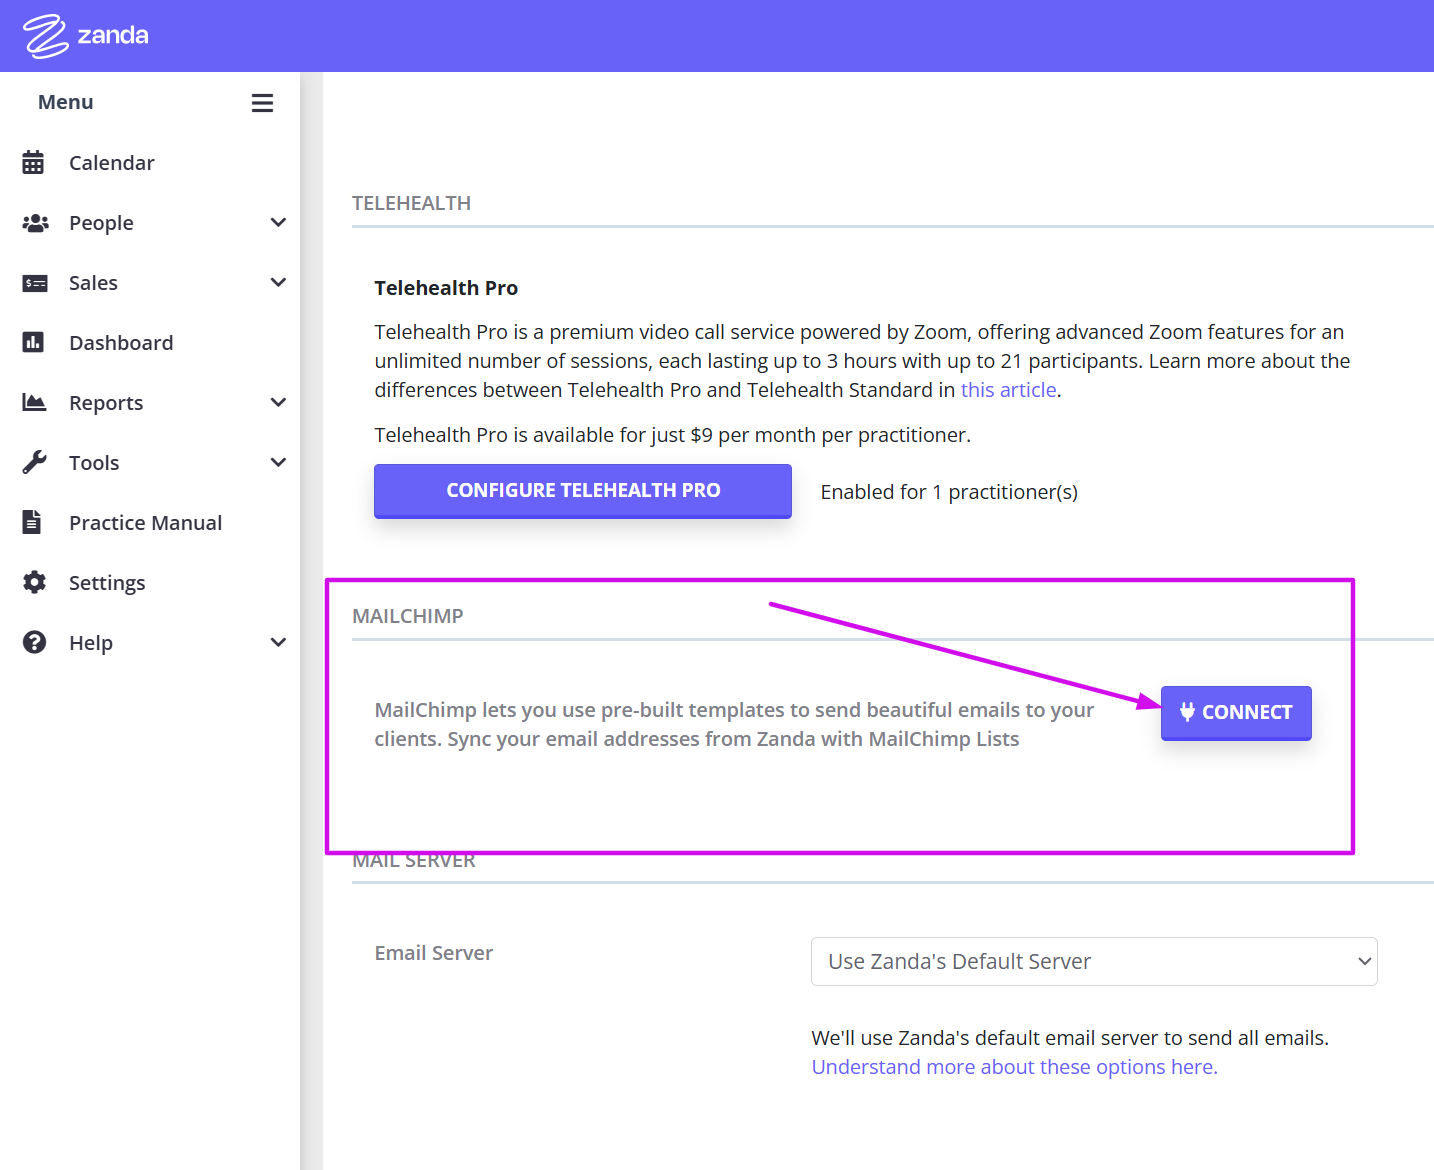Click Configure Telehealth Pro button
The width and height of the screenshot is (1434, 1170).
tap(583, 491)
